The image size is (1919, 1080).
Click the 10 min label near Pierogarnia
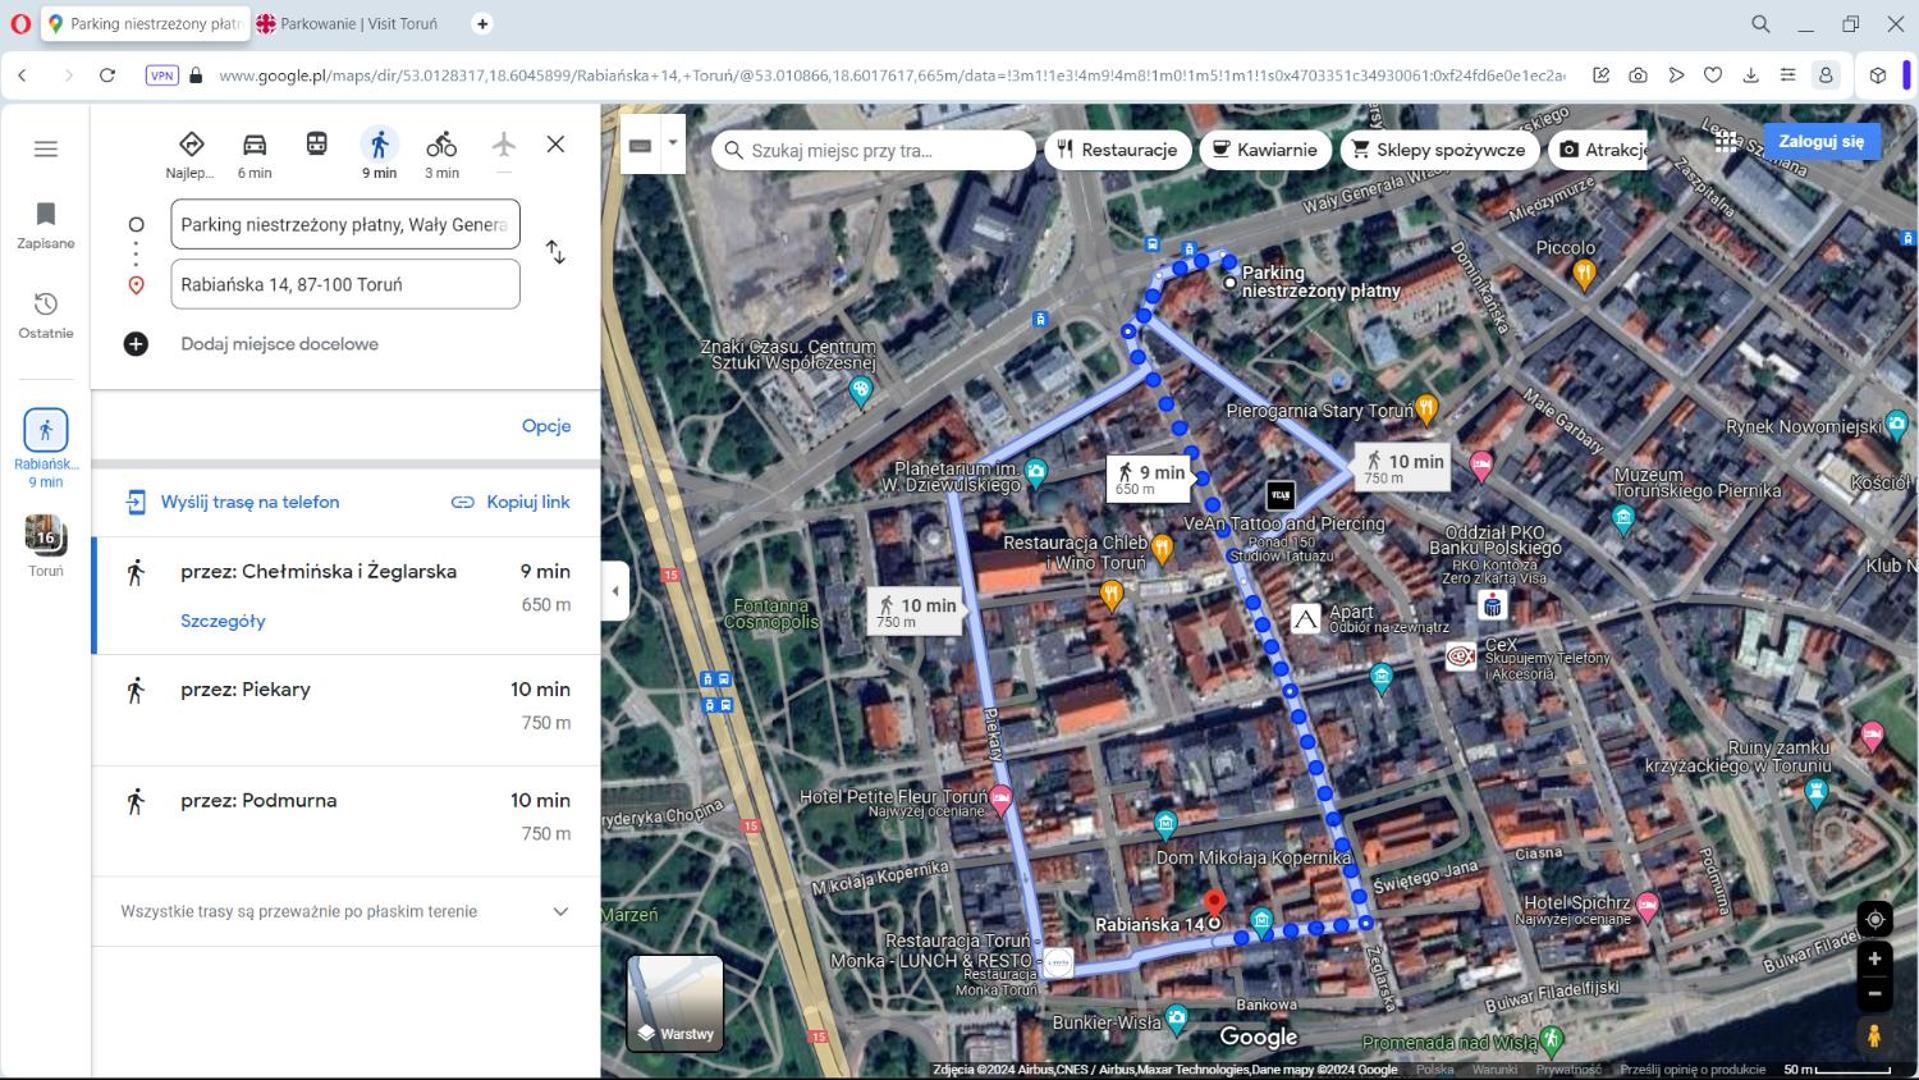point(1403,467)
